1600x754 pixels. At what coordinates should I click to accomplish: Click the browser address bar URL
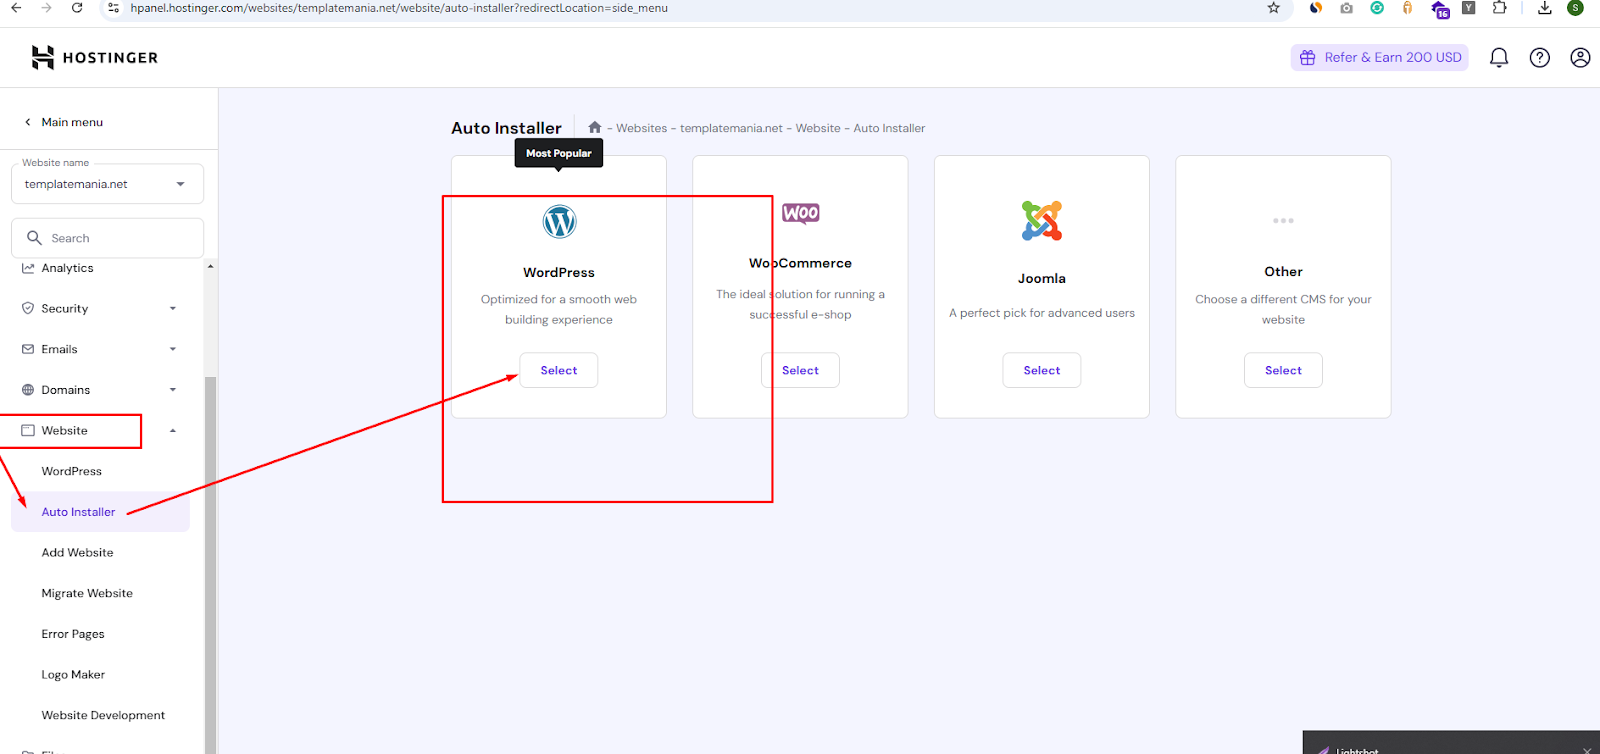[x=399, y=8]
